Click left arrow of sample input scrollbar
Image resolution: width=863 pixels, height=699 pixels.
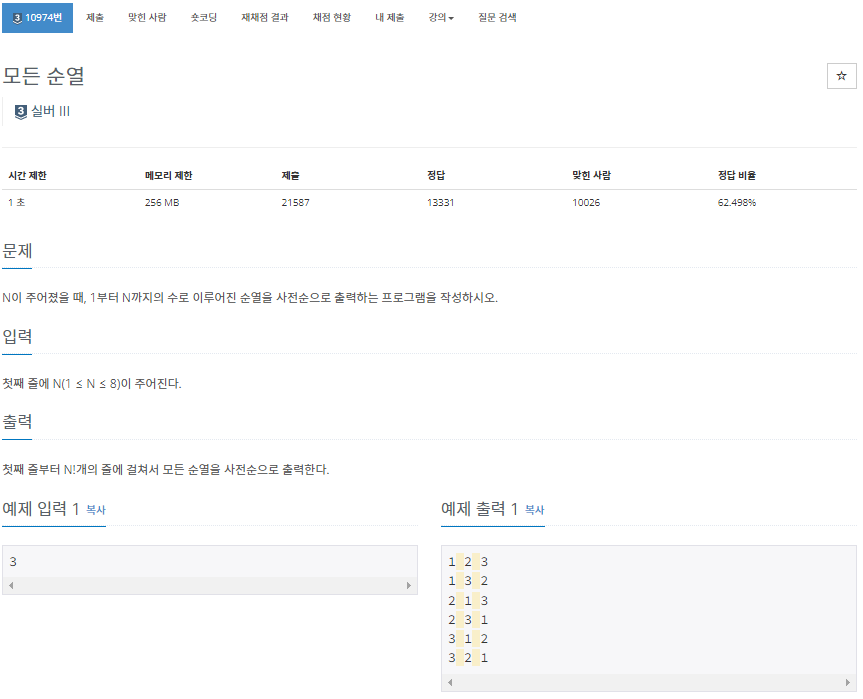11,586
